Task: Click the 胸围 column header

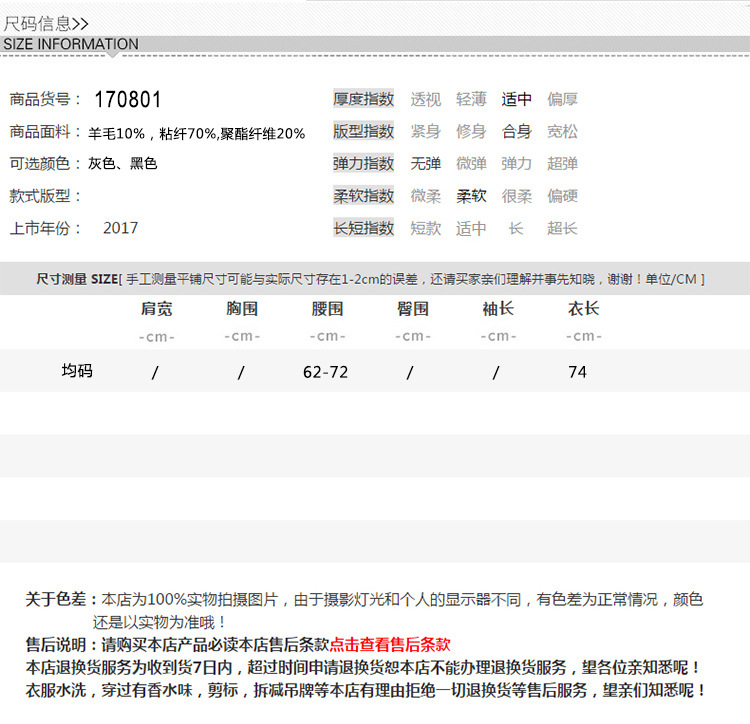Action: coord(242,309)
